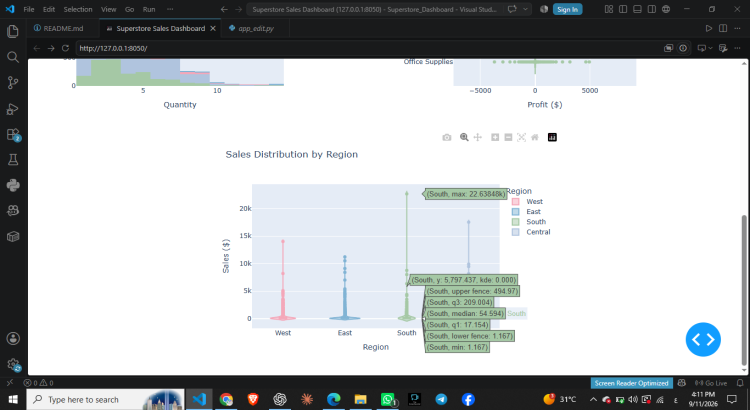Open the title bar ellipsis menu
Viewport: 750px width, 410px height.
click(170, 9)
